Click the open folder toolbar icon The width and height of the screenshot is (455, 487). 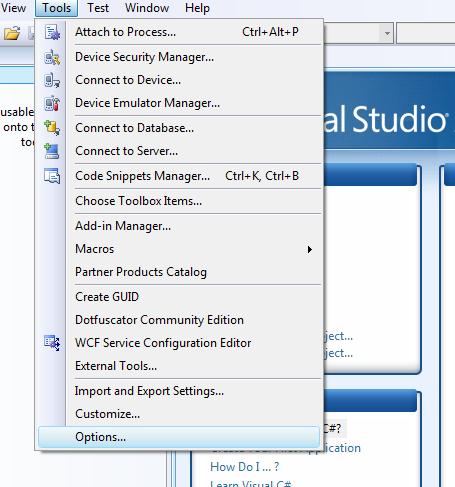(12, 33)
